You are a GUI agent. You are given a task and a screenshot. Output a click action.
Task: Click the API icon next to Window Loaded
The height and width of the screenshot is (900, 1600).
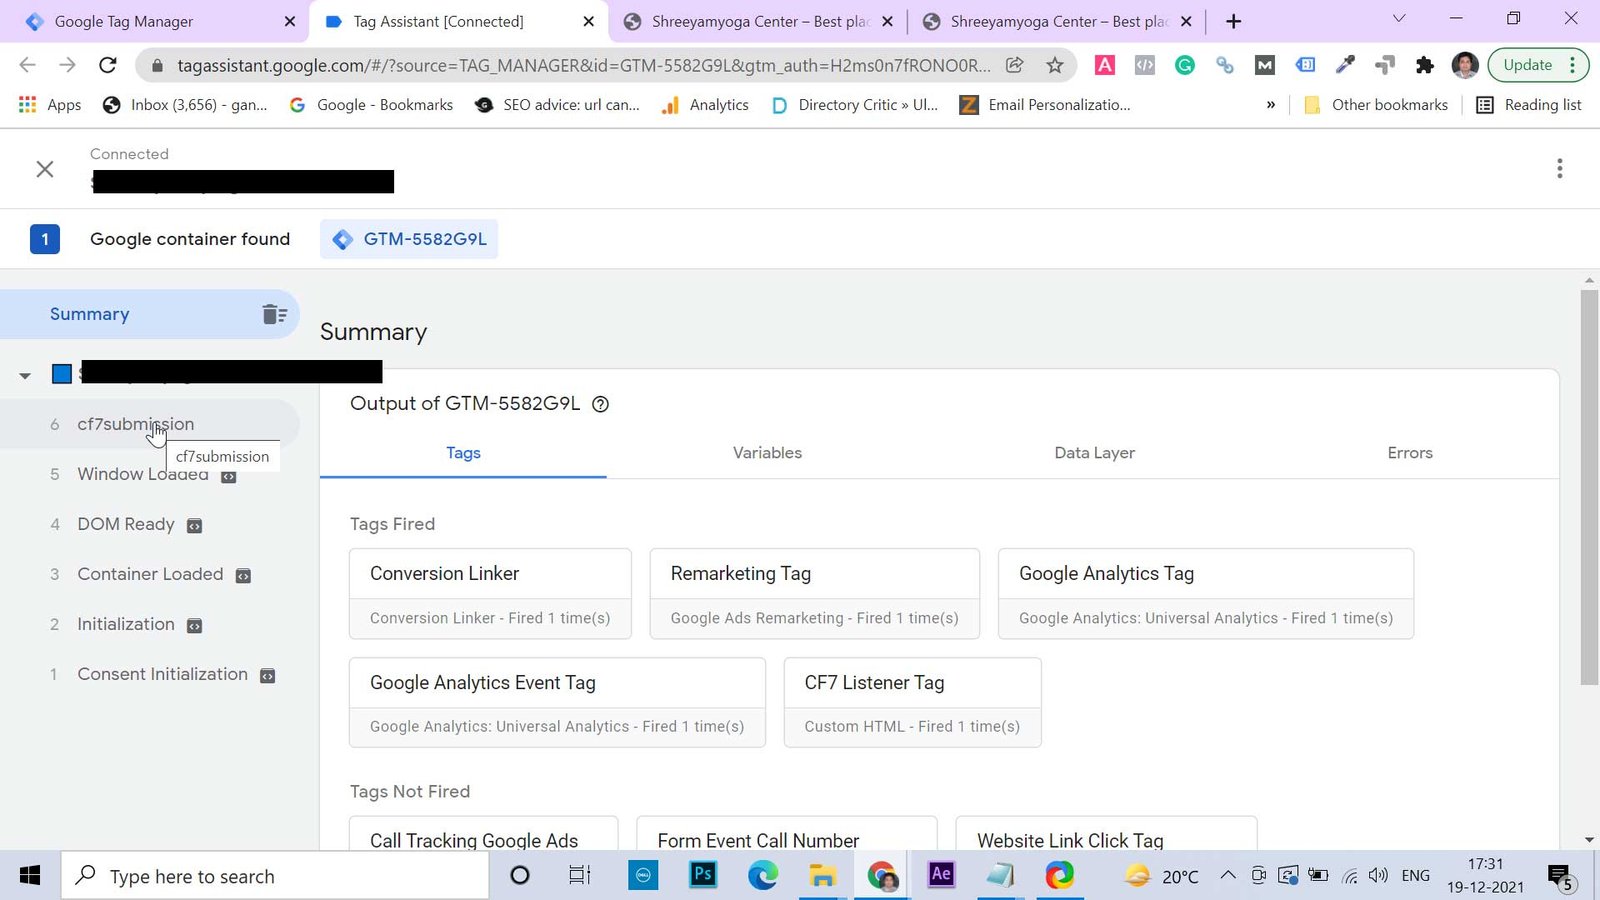228,476
